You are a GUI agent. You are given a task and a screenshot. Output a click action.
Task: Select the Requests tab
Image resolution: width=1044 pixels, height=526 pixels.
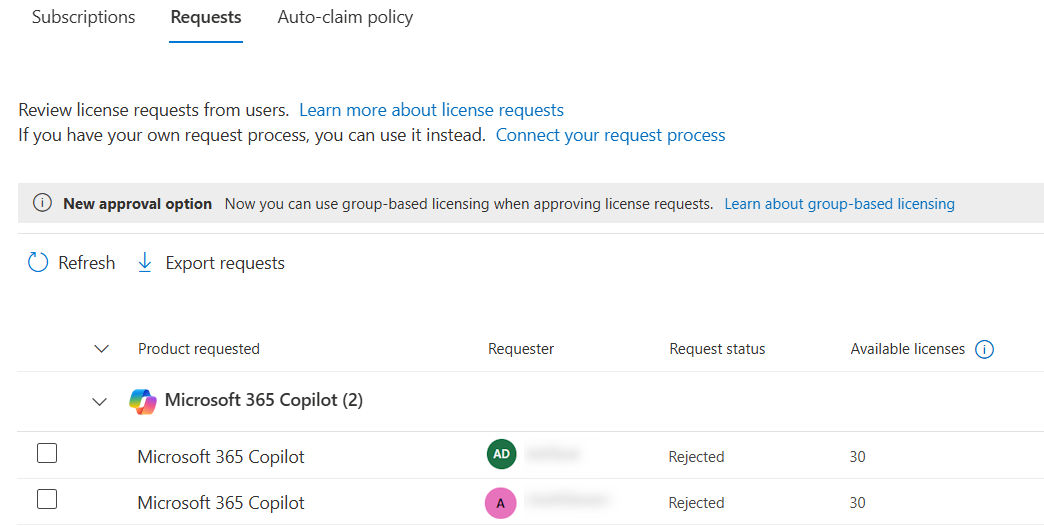206,17
